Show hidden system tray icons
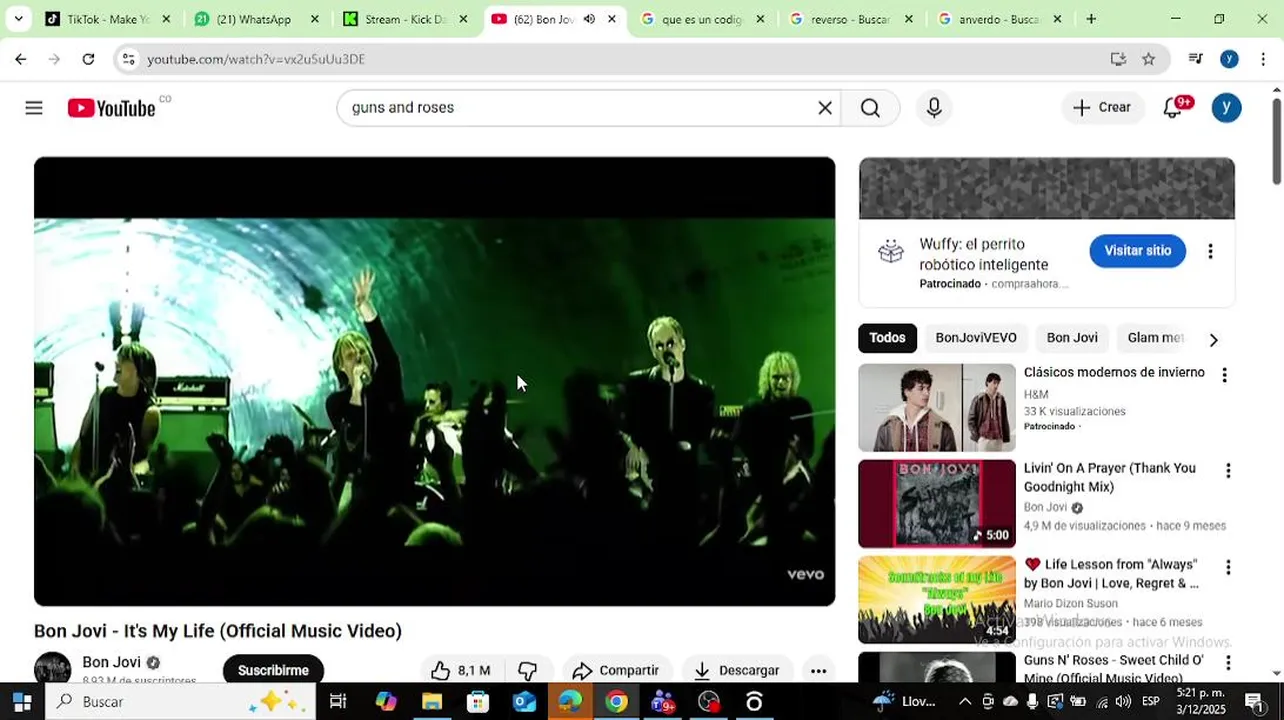The width and height of the screenshot is (1284, 720). click(x=964, y=701)
